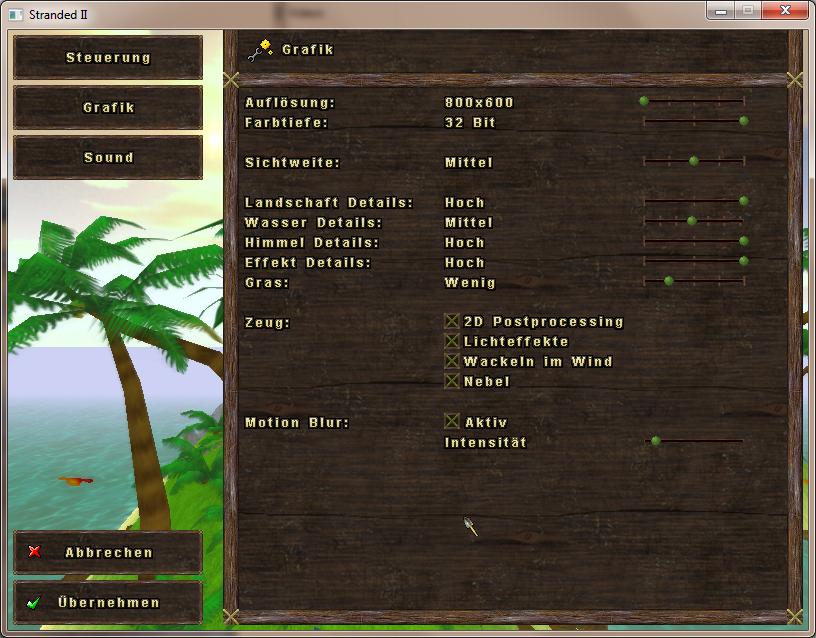This screenshot has height=638, width=816.
Task: Click the Gras slider handle
Action: (669, 281)
